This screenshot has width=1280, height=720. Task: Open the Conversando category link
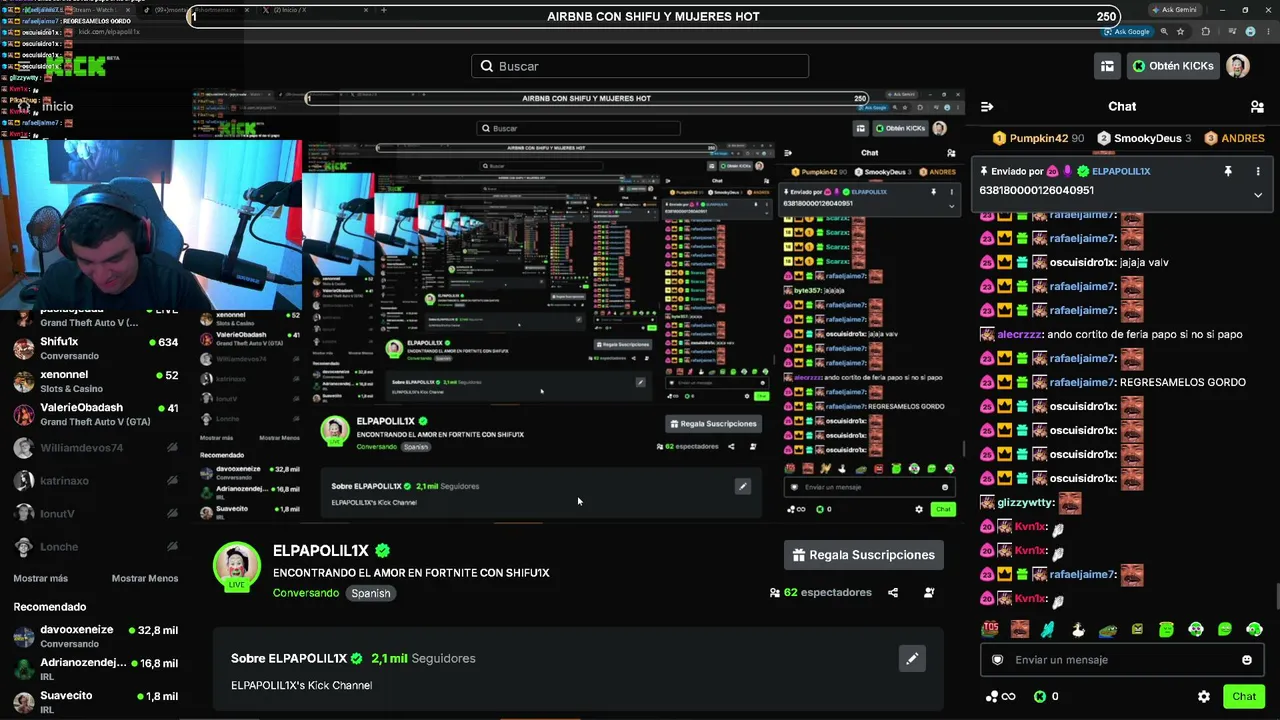[306, 593]
